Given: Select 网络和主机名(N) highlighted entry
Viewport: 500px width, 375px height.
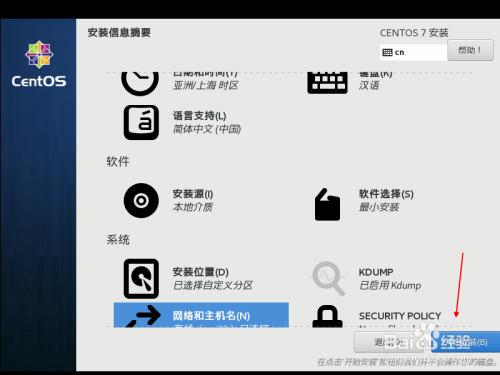Looking at the screenshot, I should pos(201,315).
